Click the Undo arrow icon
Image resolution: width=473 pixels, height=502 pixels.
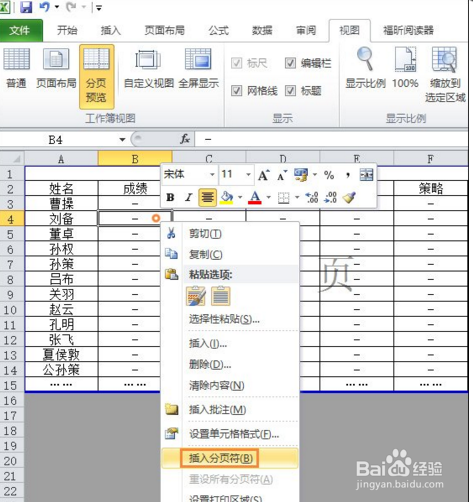45,7
